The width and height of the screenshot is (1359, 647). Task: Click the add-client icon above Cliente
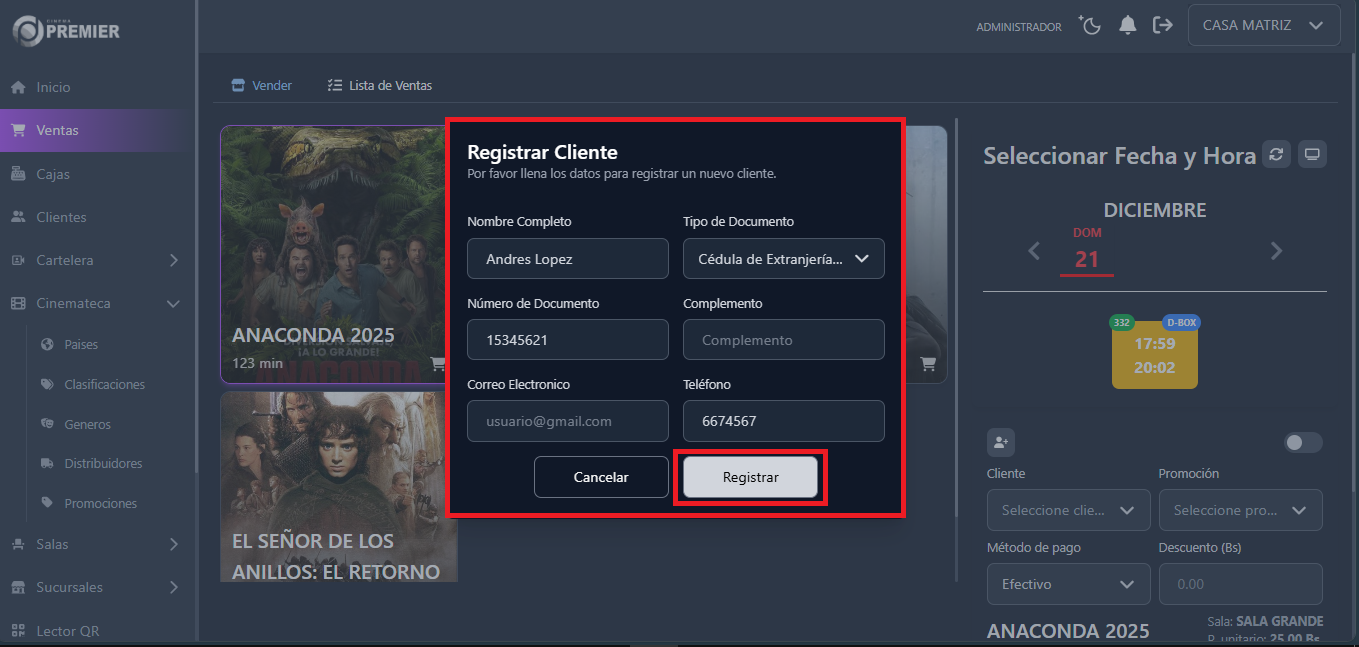pyautogui.click(x=1001, y=441)
